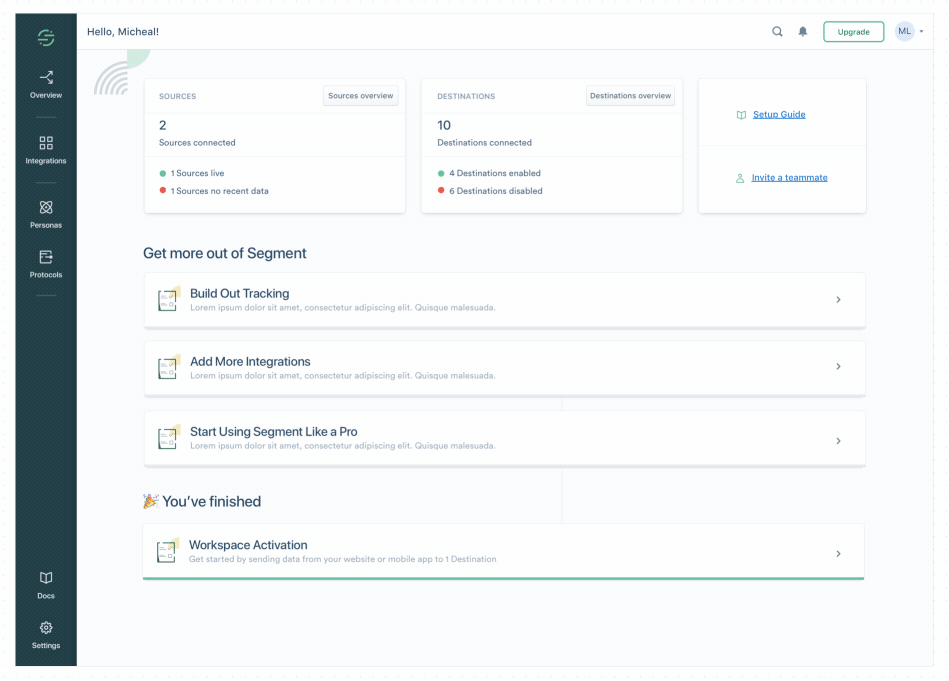Screen dimensions: 949x681
Task: Click the Upgrade button
Action: click(853, 32)
